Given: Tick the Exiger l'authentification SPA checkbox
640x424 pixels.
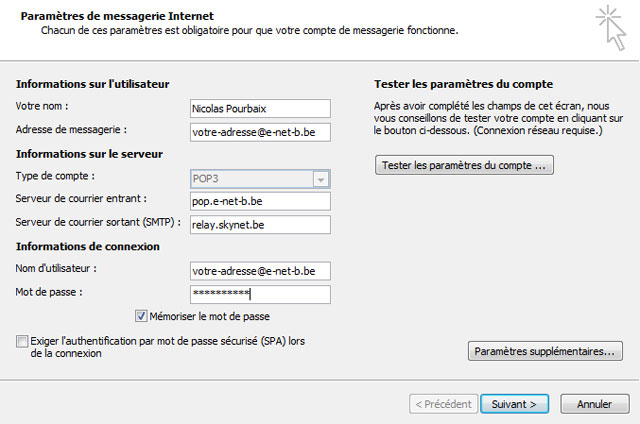Looking at the screenshot, I should tap(23, 342).
